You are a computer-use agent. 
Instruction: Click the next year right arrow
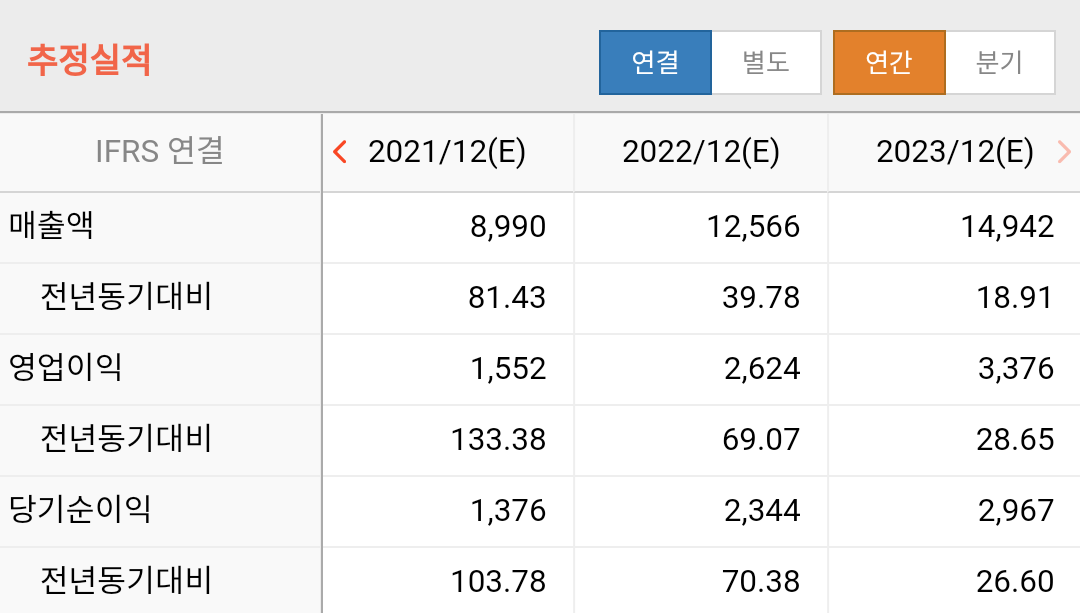(1063, 152)
